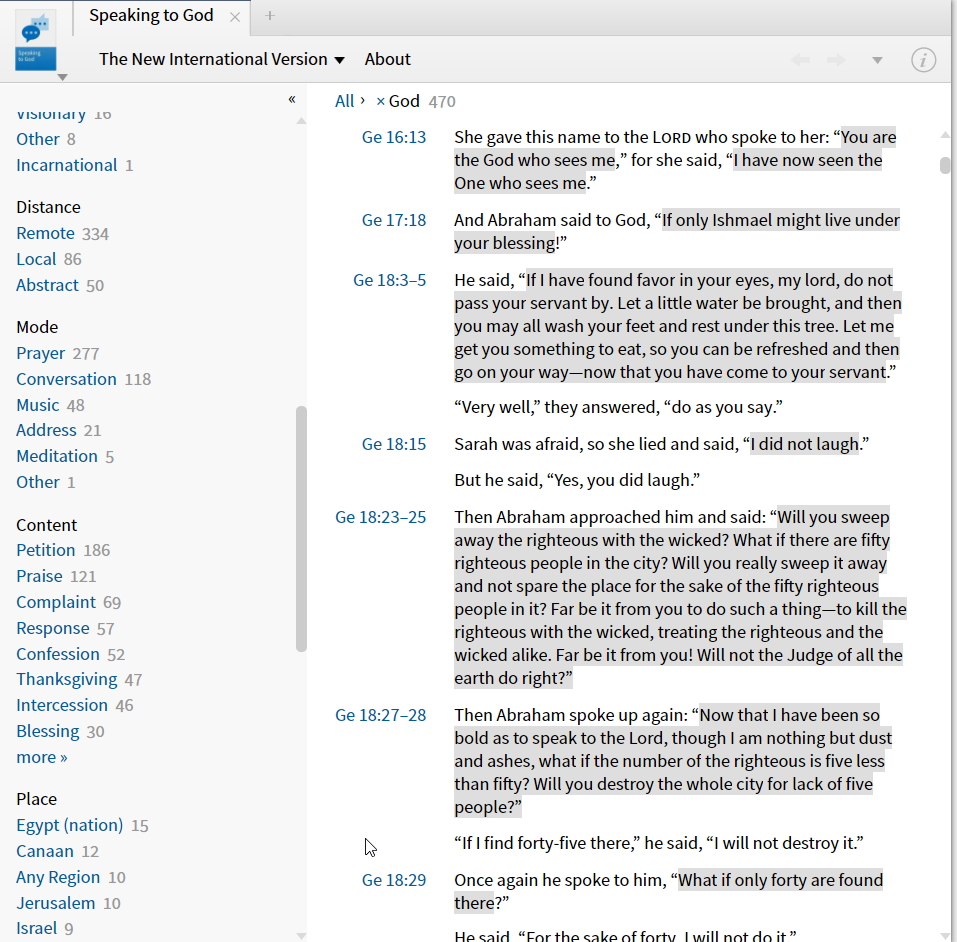Click sidebar scroll-down arrow
957x942 pixels.
(x=301, y=936)
